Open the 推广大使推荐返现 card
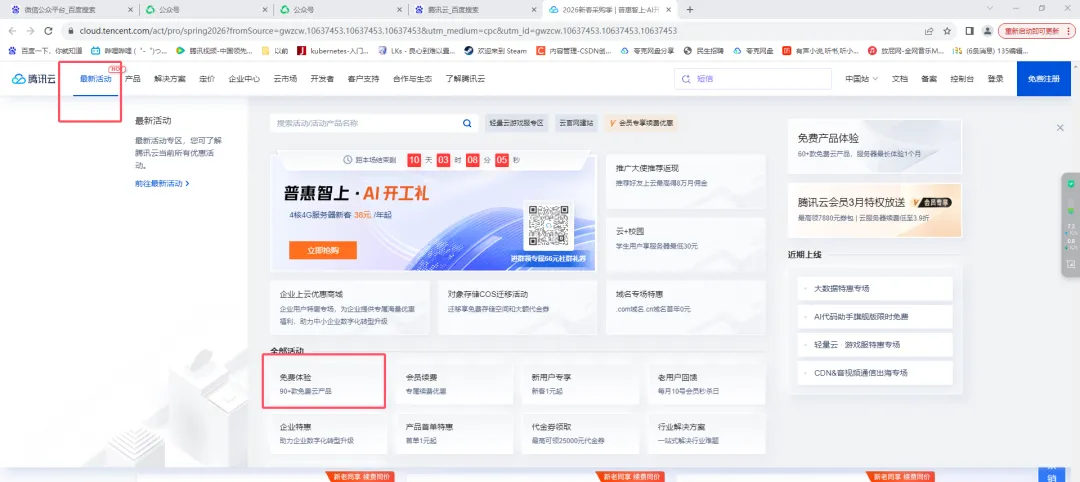 (x=685, y=182)
